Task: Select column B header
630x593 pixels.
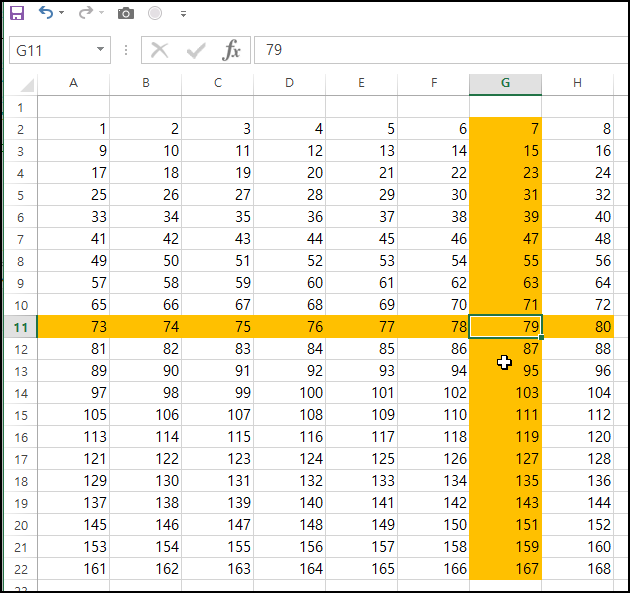Action: 145,84
